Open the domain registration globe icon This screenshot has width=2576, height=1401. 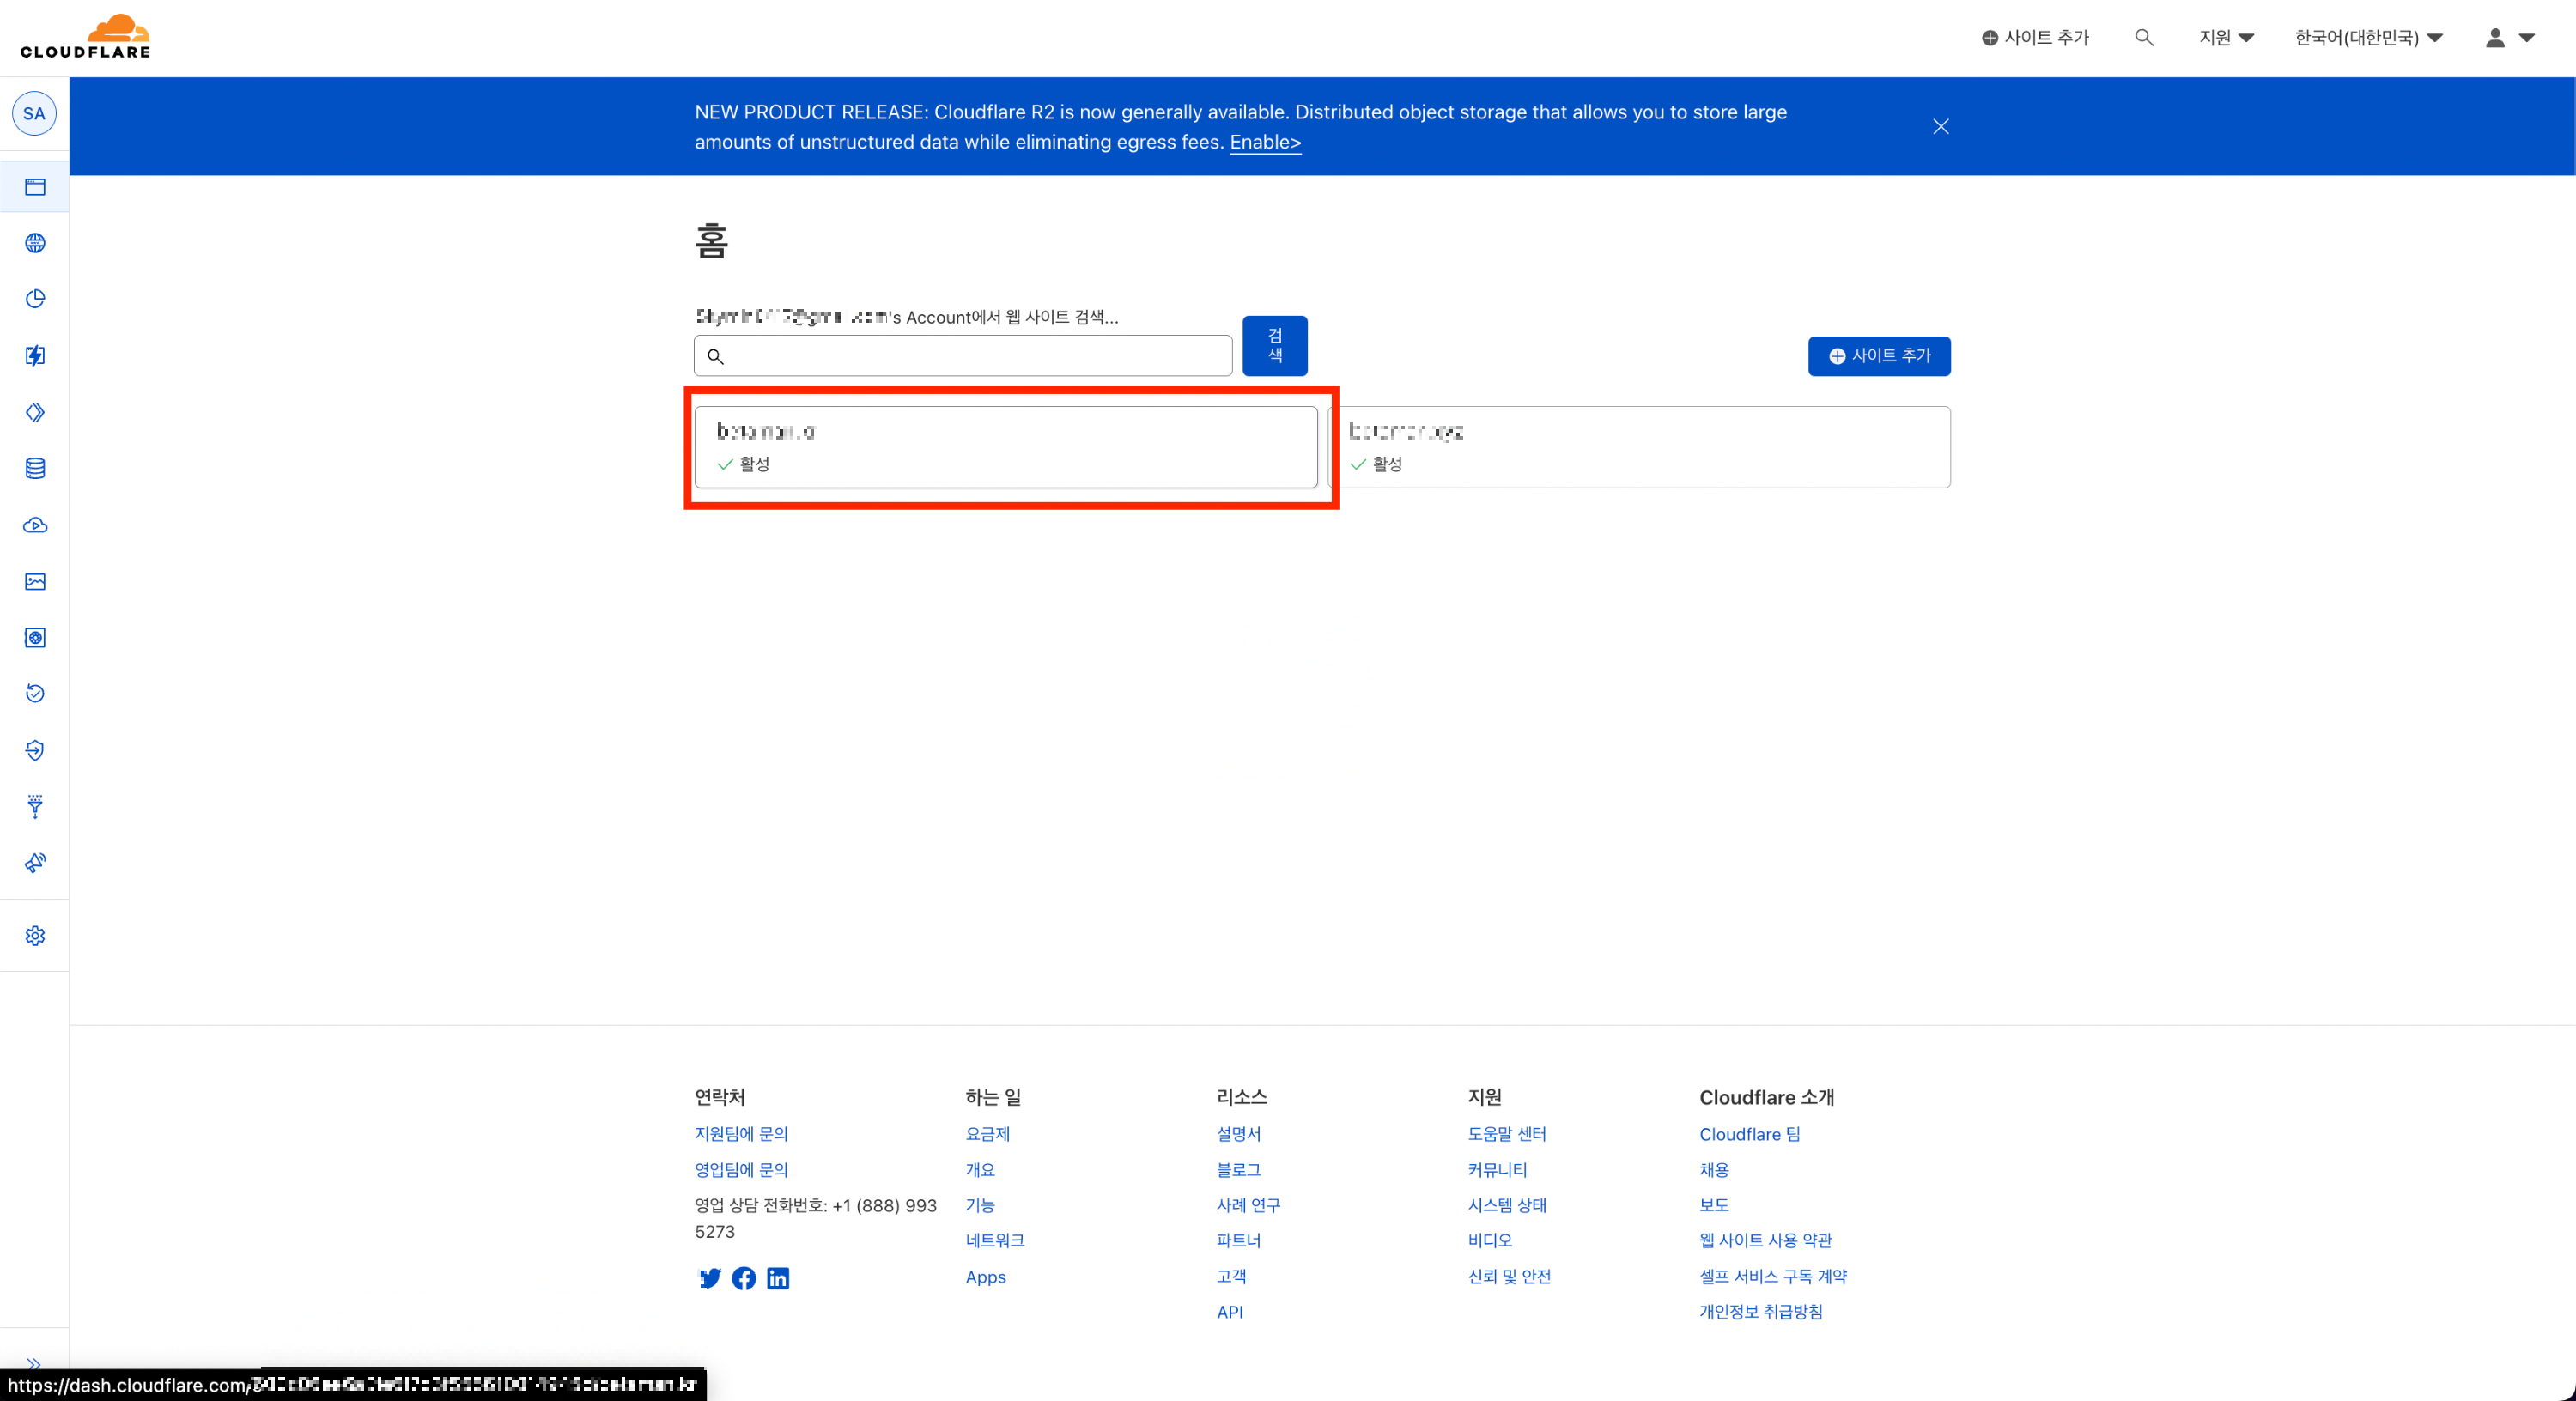pos(35,243)
